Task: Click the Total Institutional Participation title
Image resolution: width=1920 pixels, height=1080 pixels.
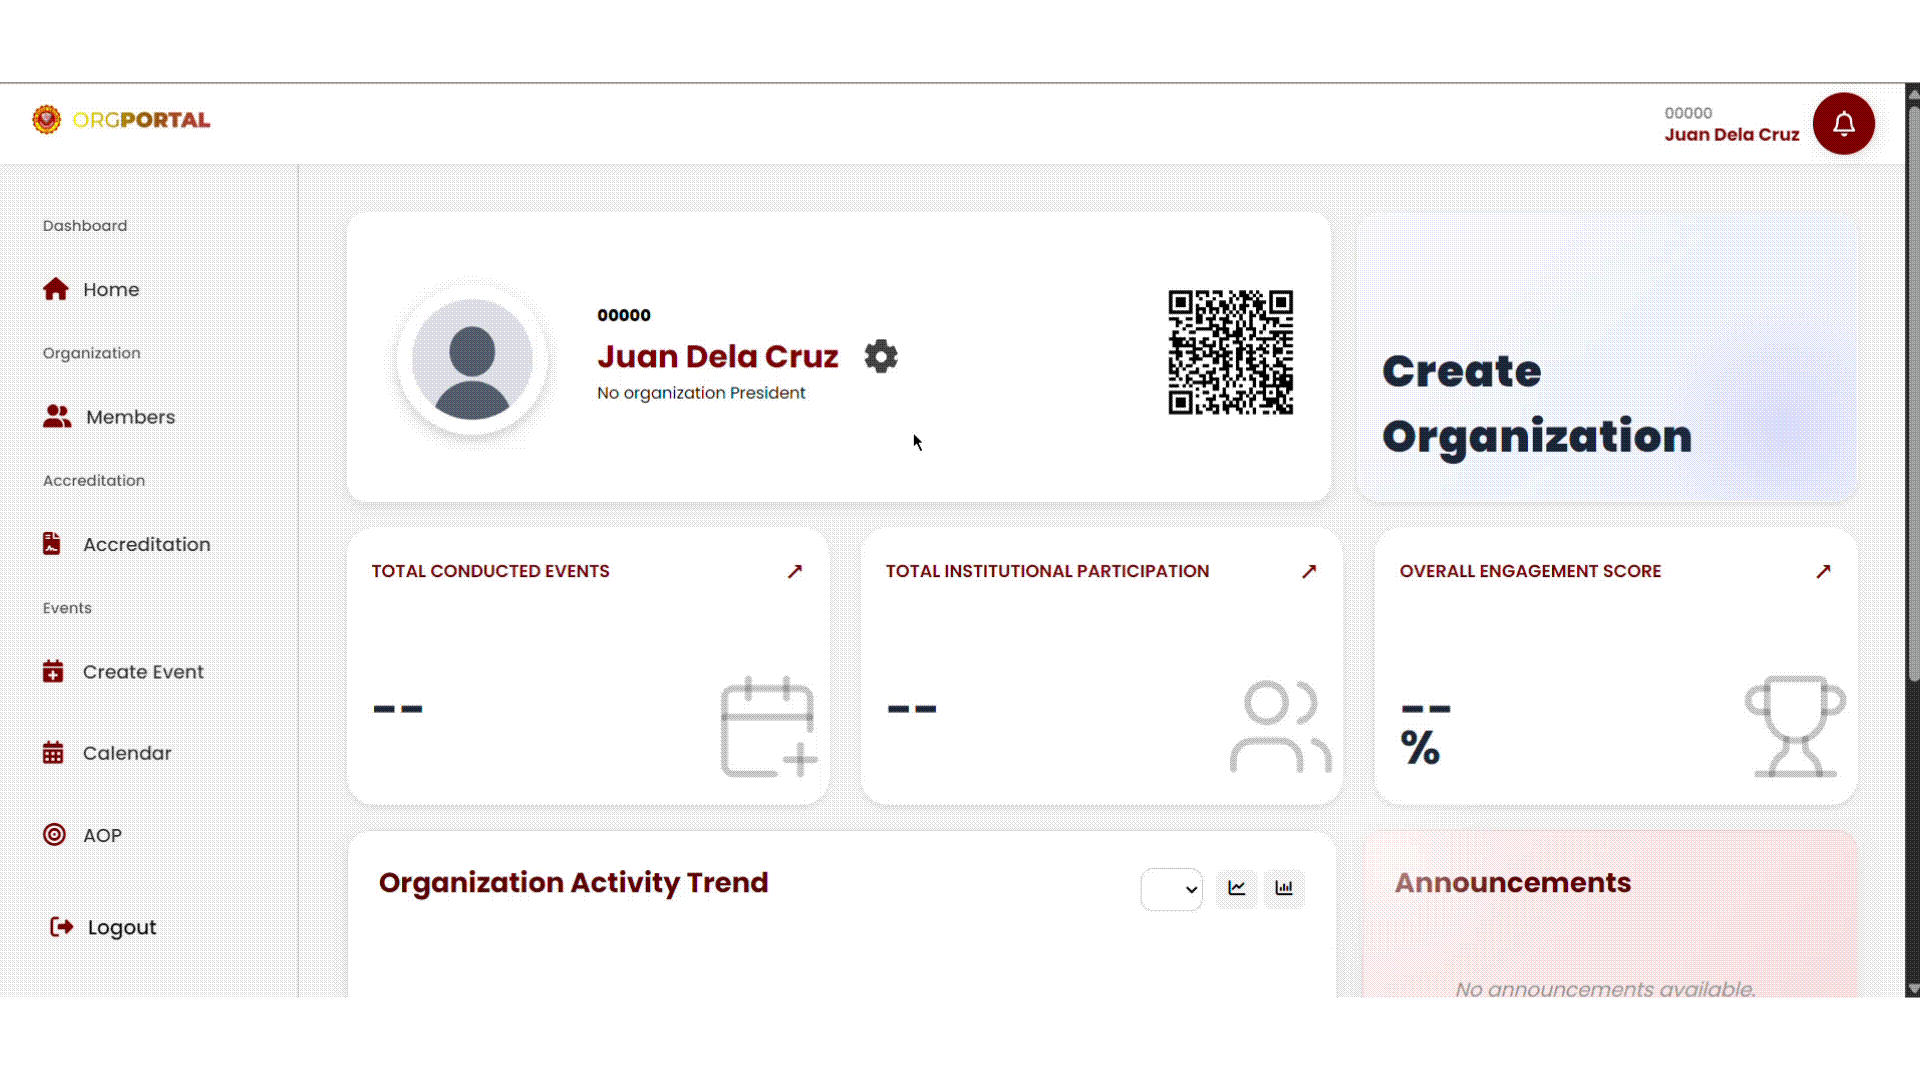Action: [x=1047, y=571]
